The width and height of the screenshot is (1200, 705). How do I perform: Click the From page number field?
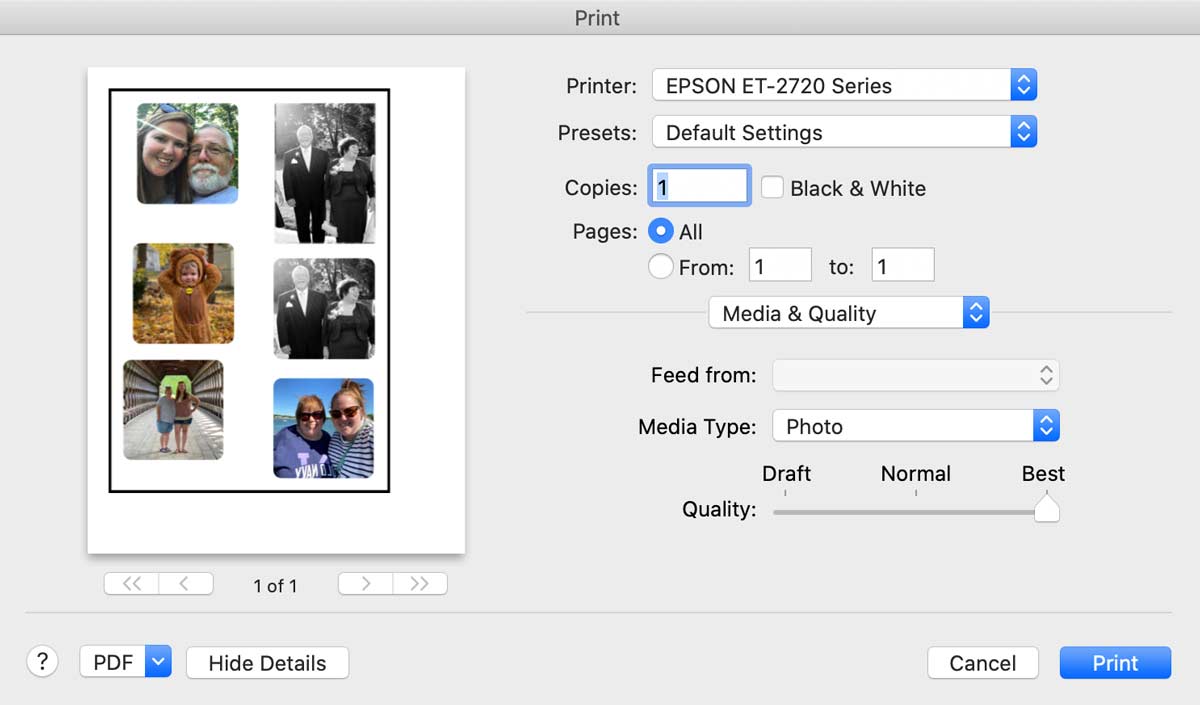780,267
